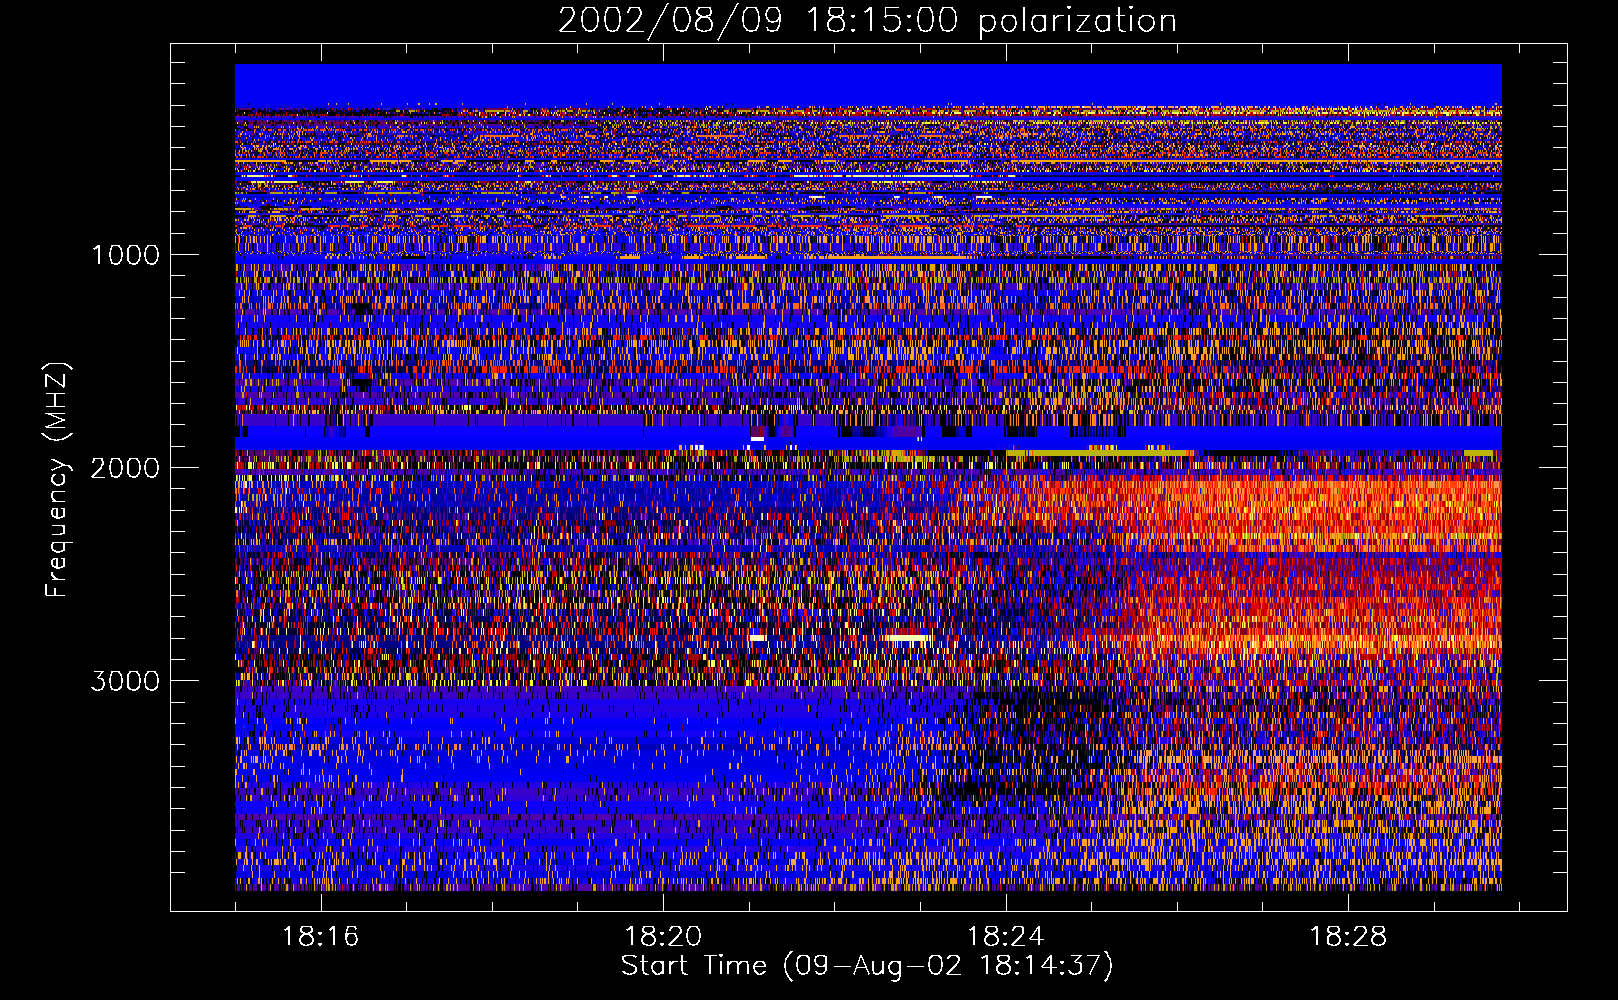Click the "18:28" time tick label
Viewport: 1618px width, 1000px height.
tap(1348, 937)
